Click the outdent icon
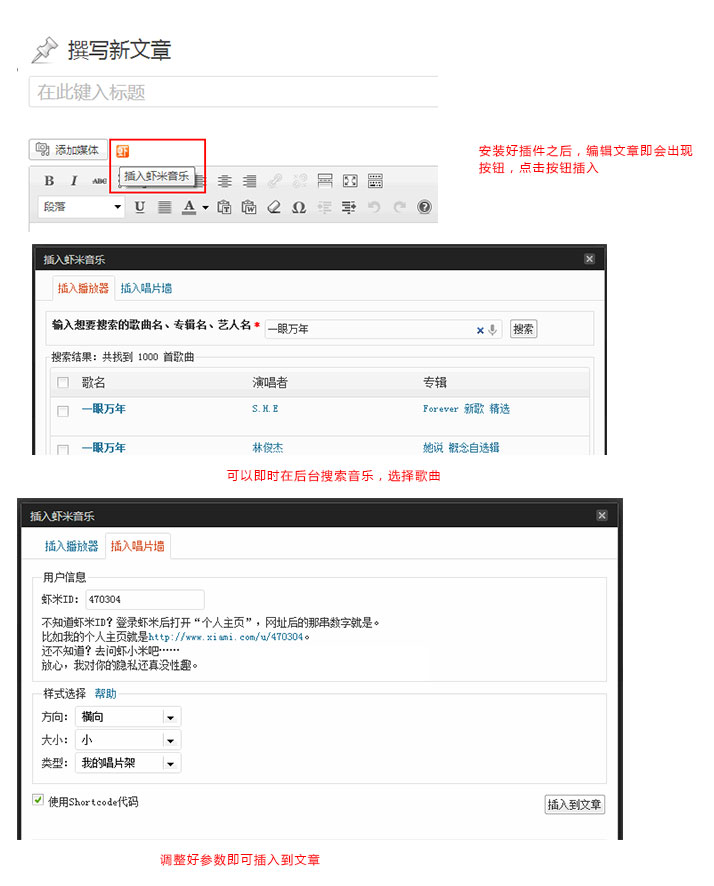The width and height of the screenshot is (714, 886). (324, 207)
